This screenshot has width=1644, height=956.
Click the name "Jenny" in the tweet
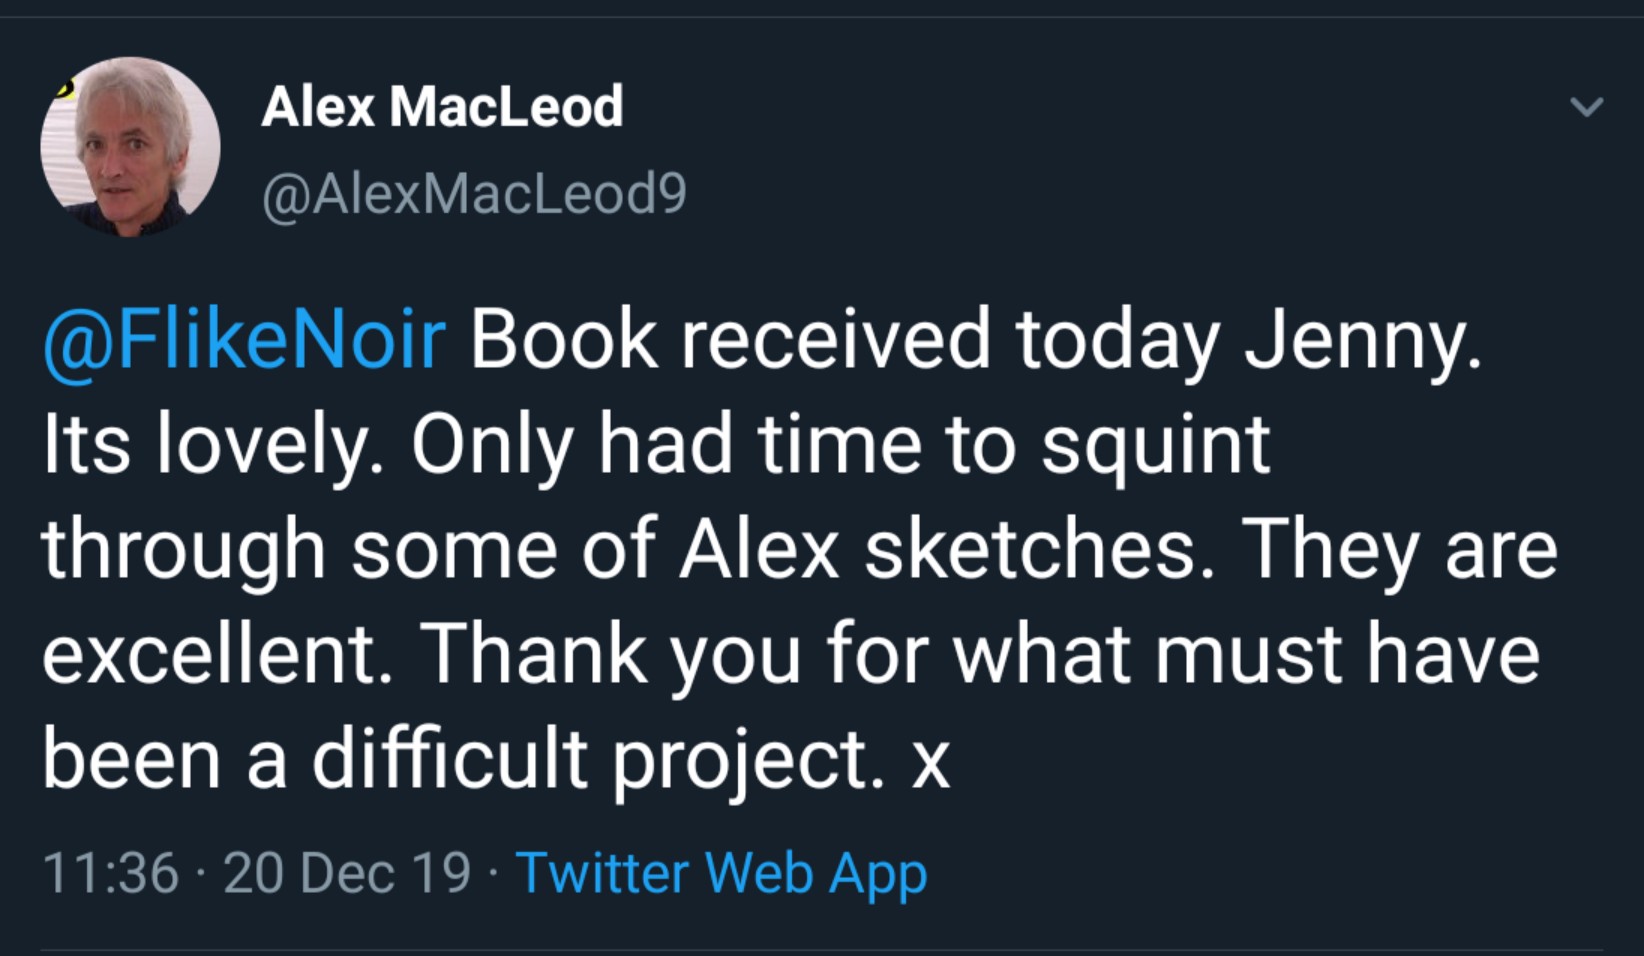pos(1360,340)
